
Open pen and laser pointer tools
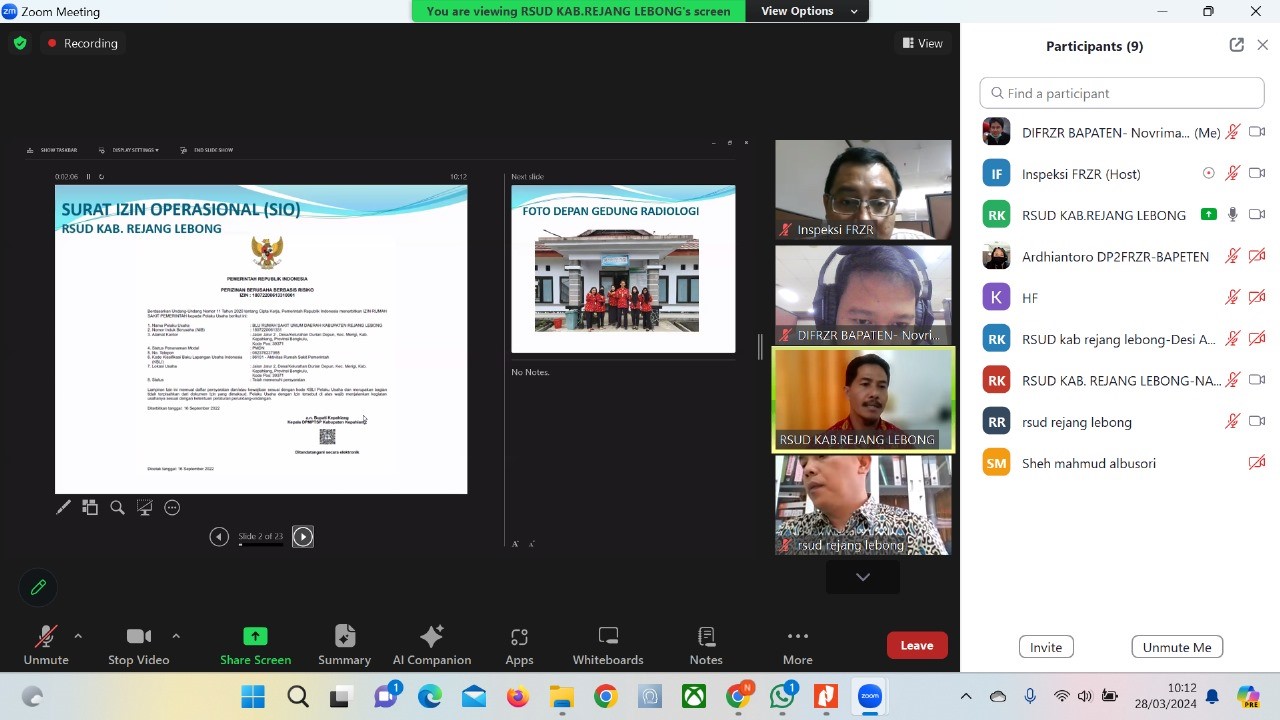coord(63,508)
